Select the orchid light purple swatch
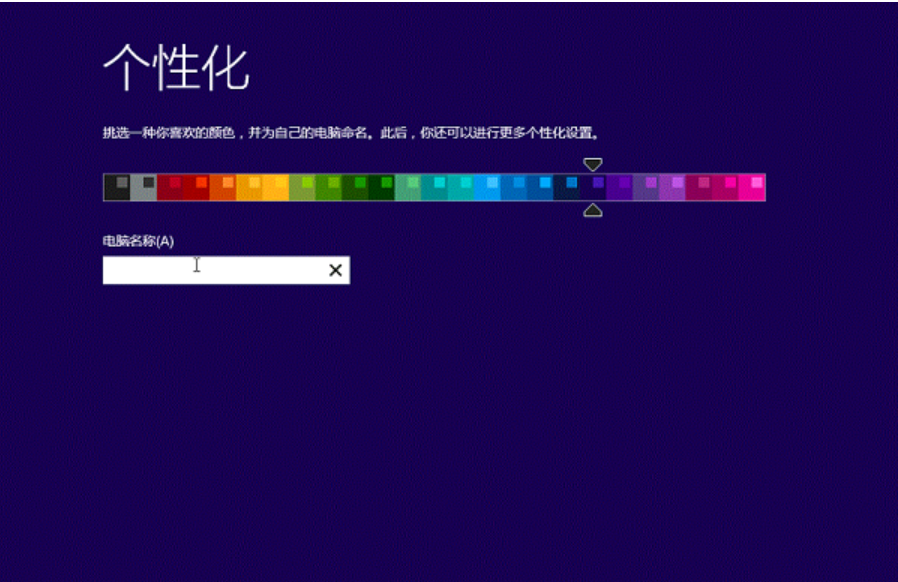 point(672,187)
